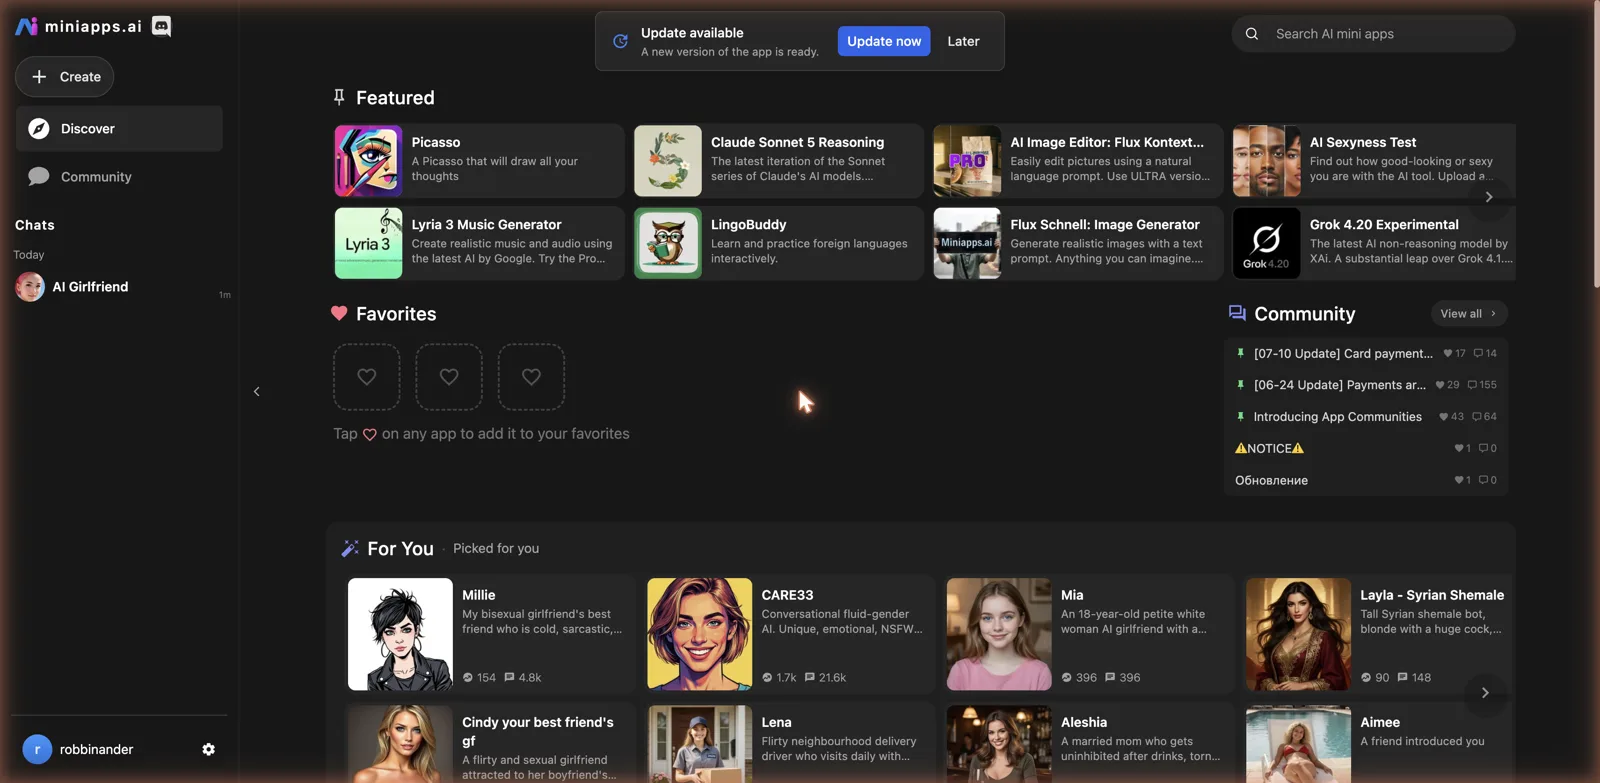Show next Featured apps with right arrow
Image resolution: width=1600 pixels, height=783 pixels.
pos(1489,197)
